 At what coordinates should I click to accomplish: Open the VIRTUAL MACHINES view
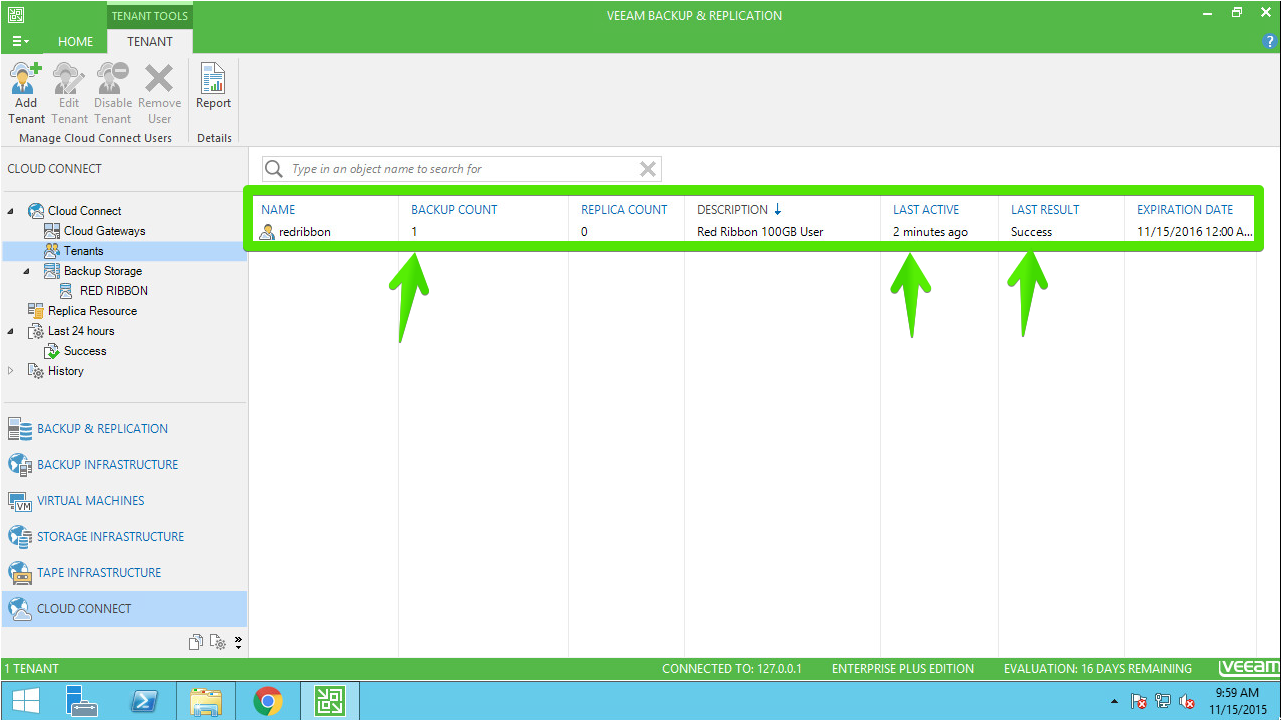tap(124, 501)
